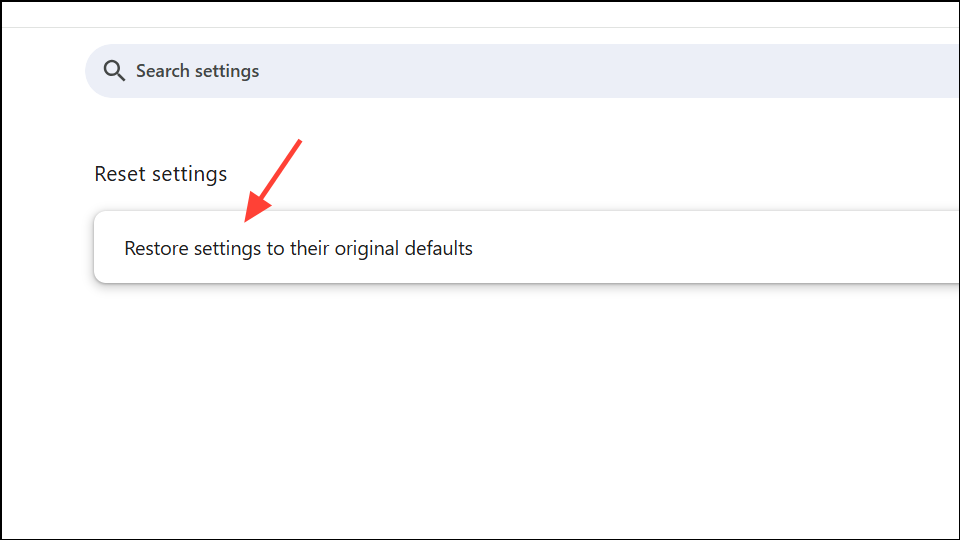Image resolution: width=960 pixels, height=540 pixels.
Task: Click blank page area below Restore card
Action: pyautogui.click(x=478, y=410)
